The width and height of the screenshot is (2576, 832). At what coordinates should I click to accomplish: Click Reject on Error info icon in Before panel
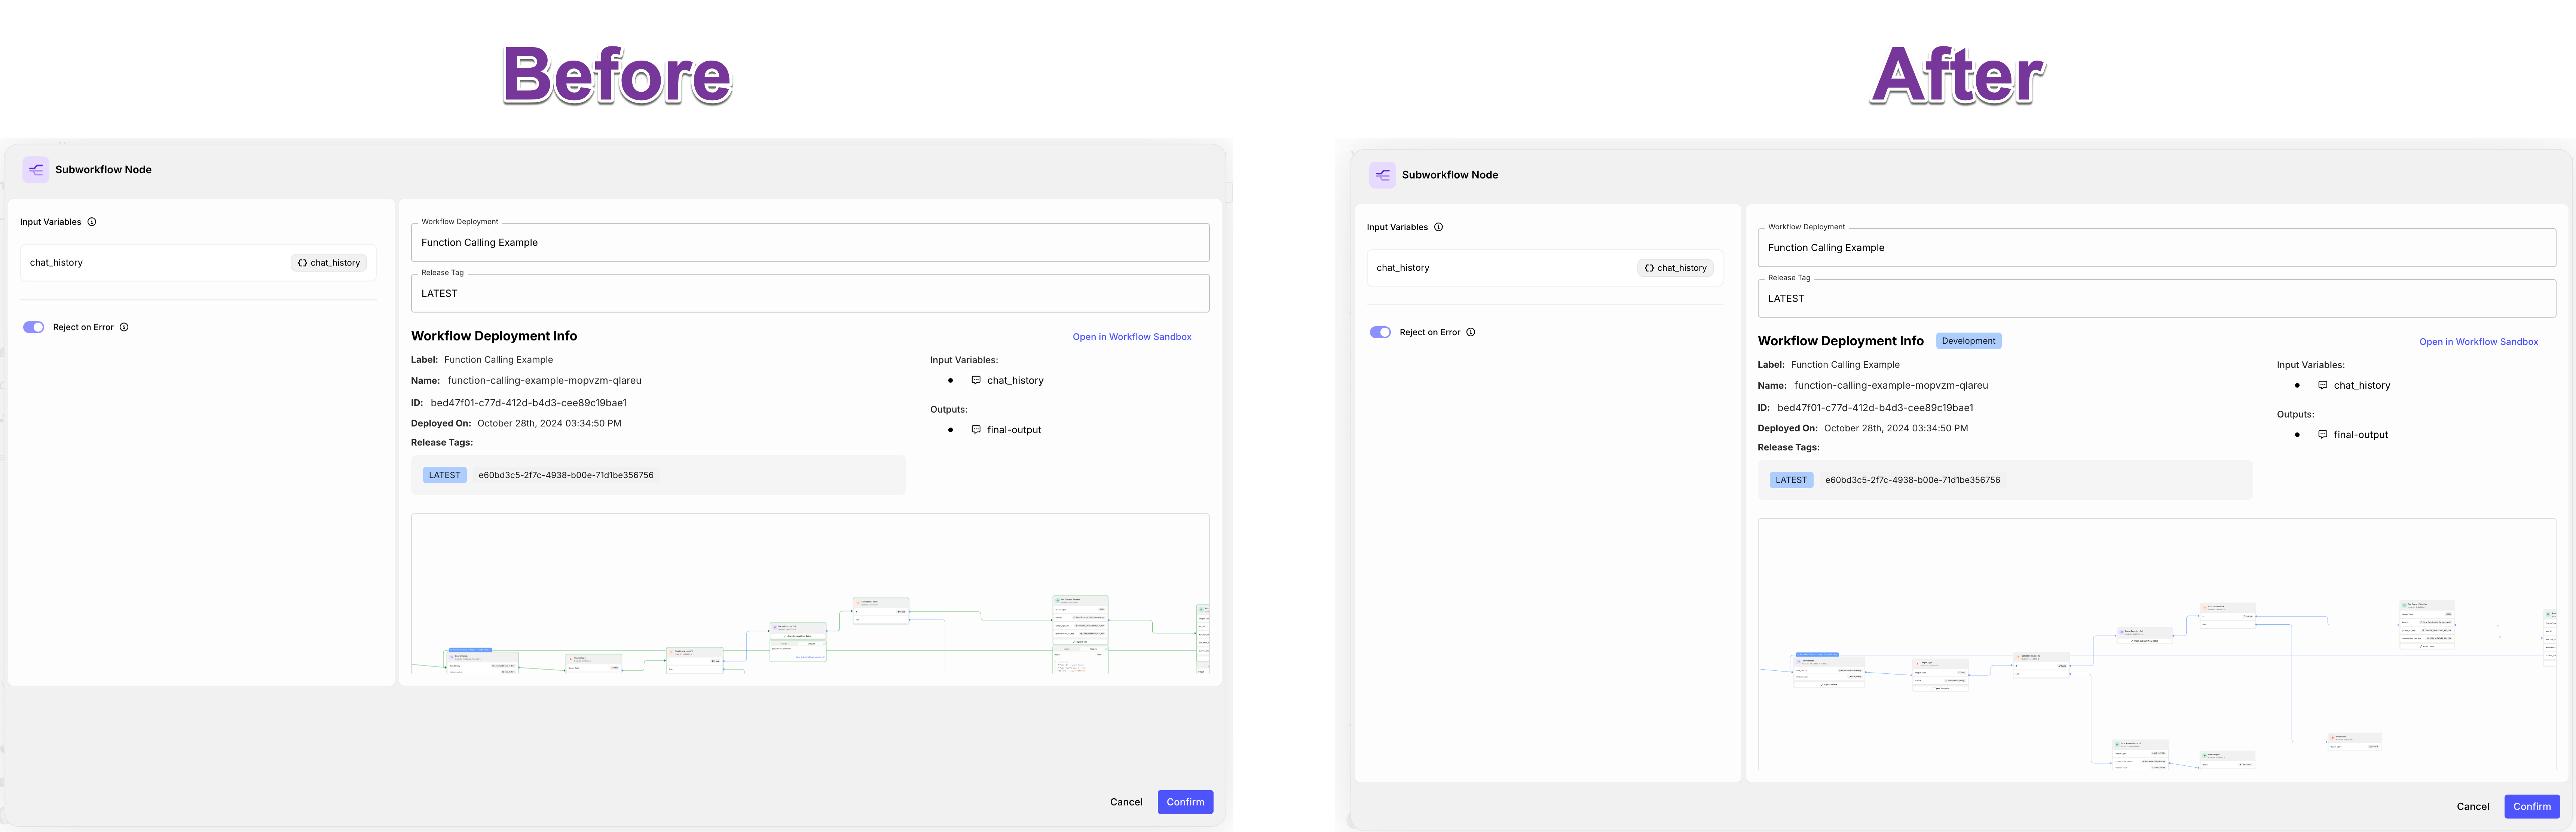point(124,327)
